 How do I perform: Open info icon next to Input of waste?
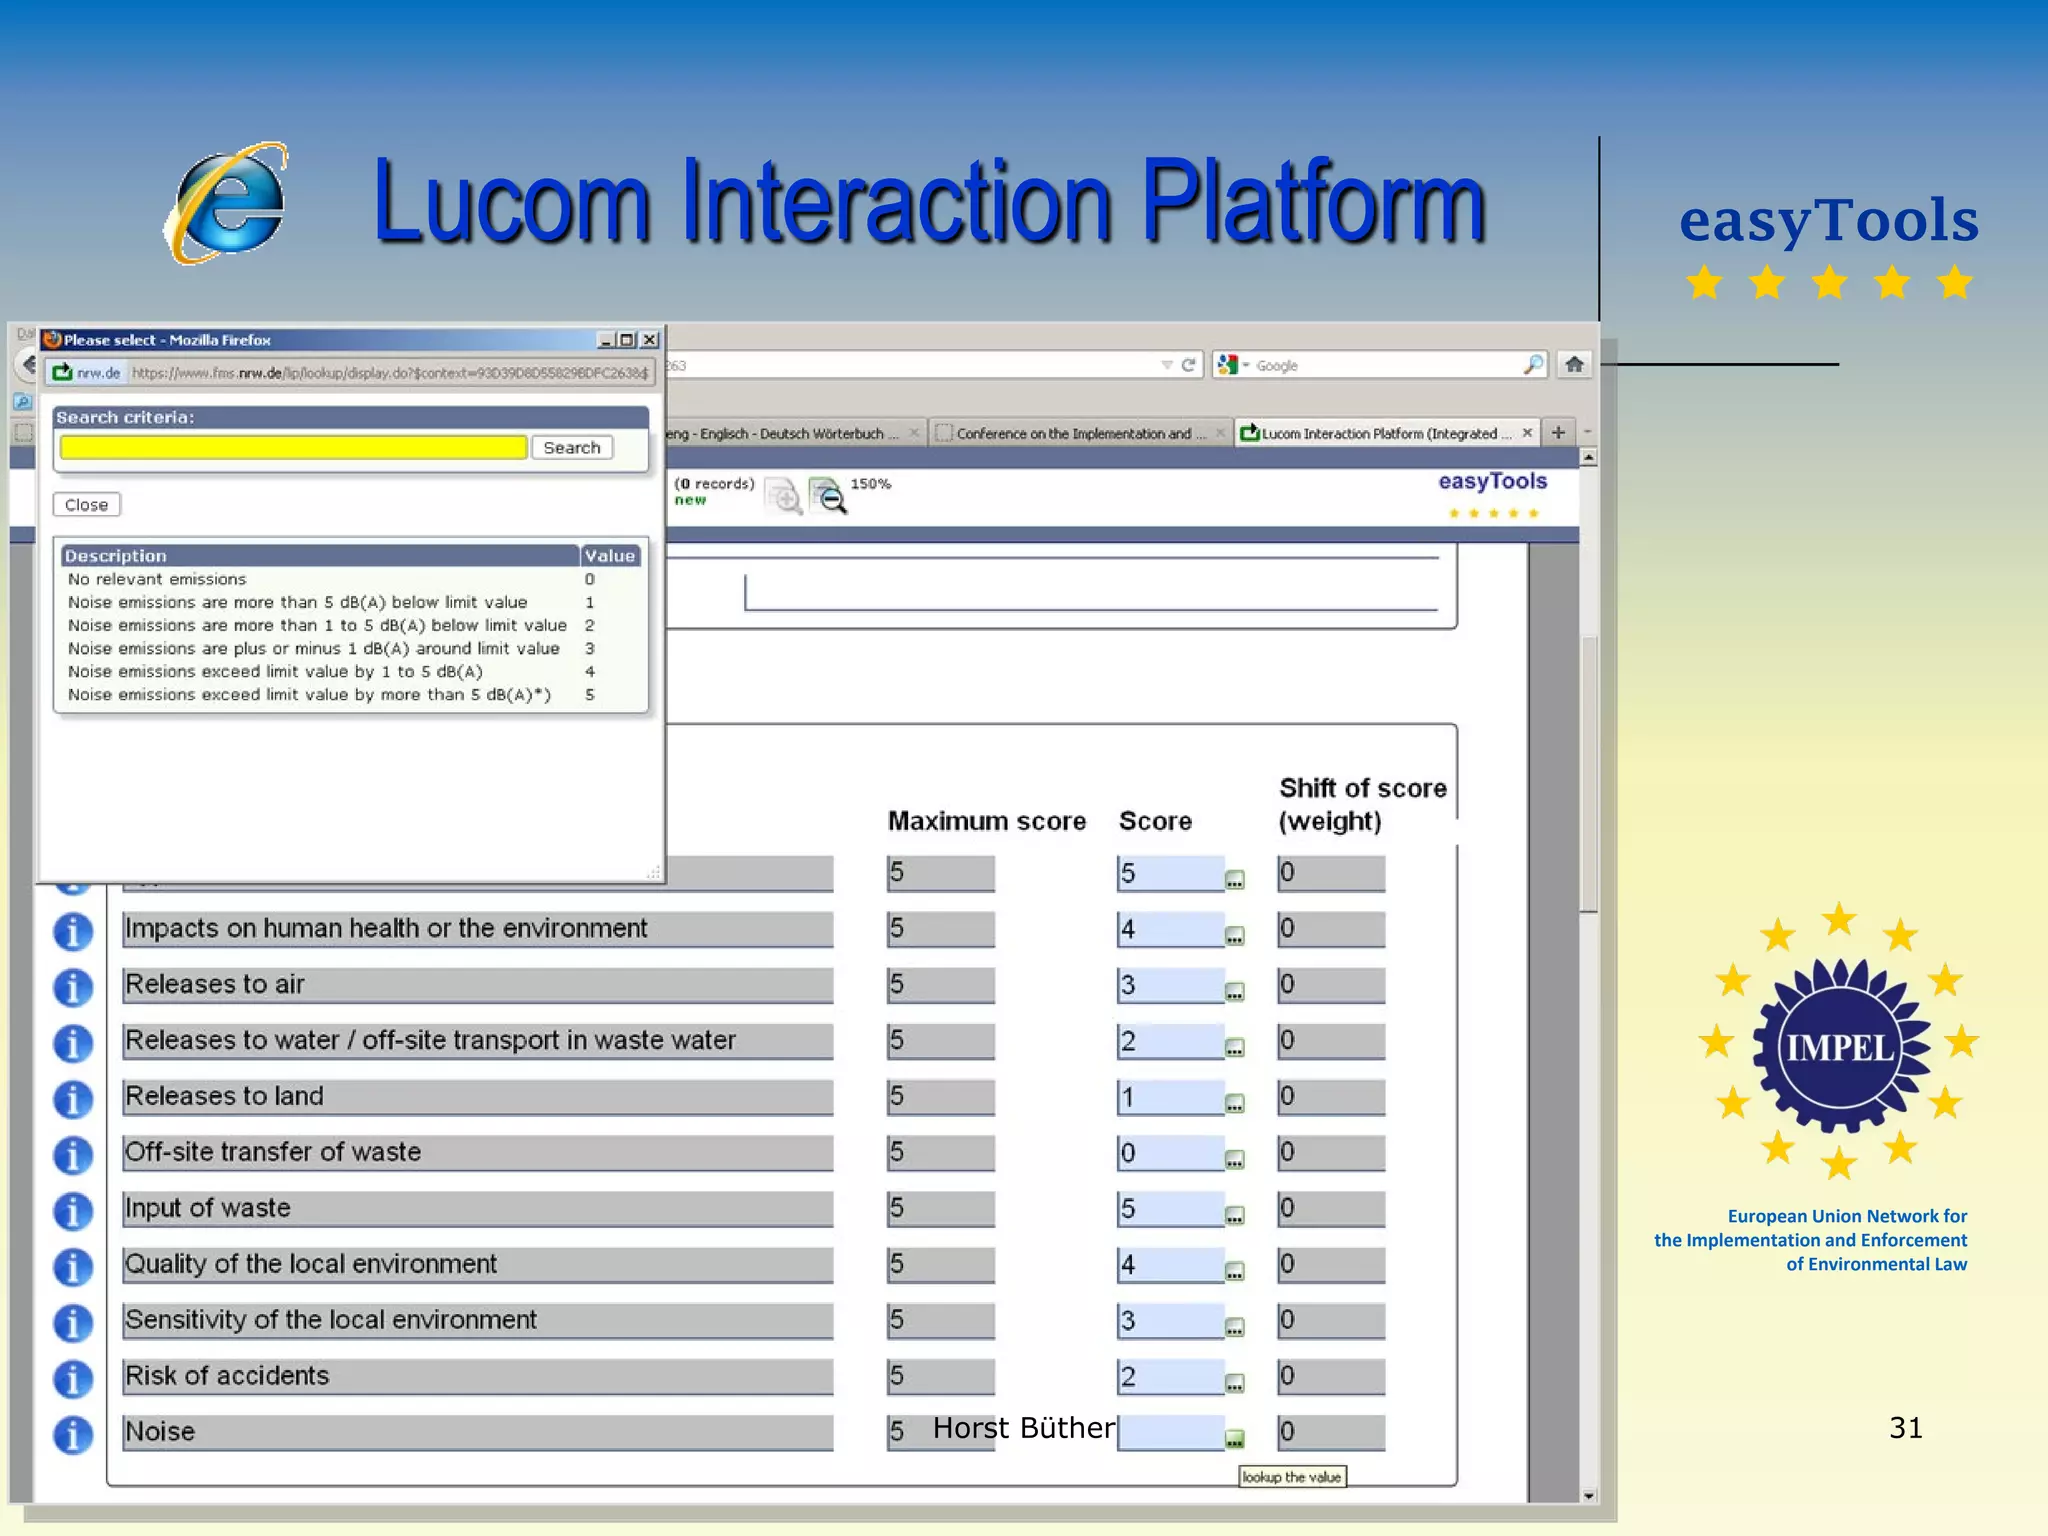[73, 1211]
